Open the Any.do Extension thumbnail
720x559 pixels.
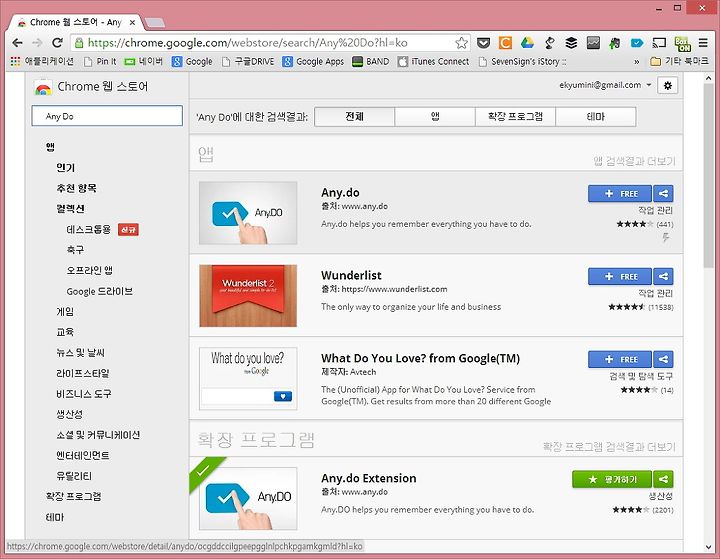point(248,498)
